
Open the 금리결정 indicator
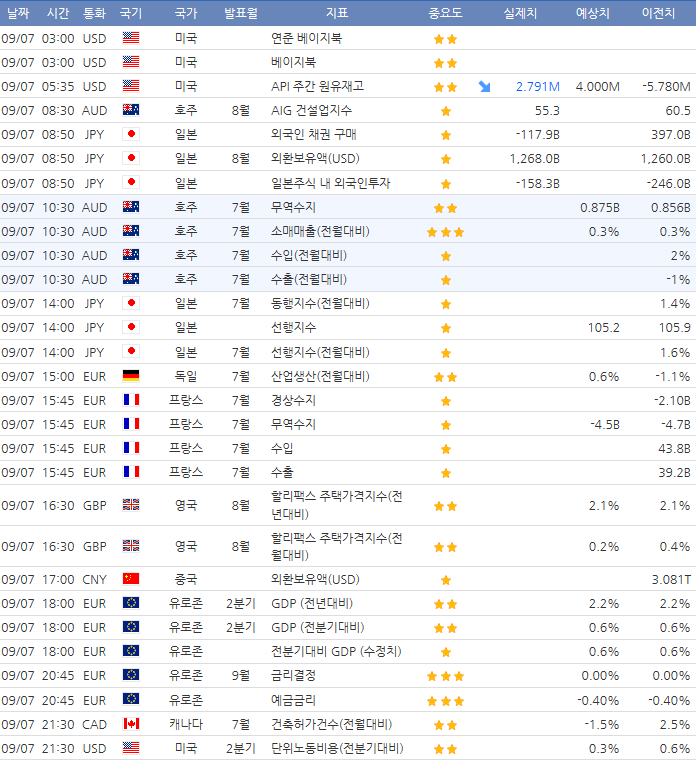(294, 676)
